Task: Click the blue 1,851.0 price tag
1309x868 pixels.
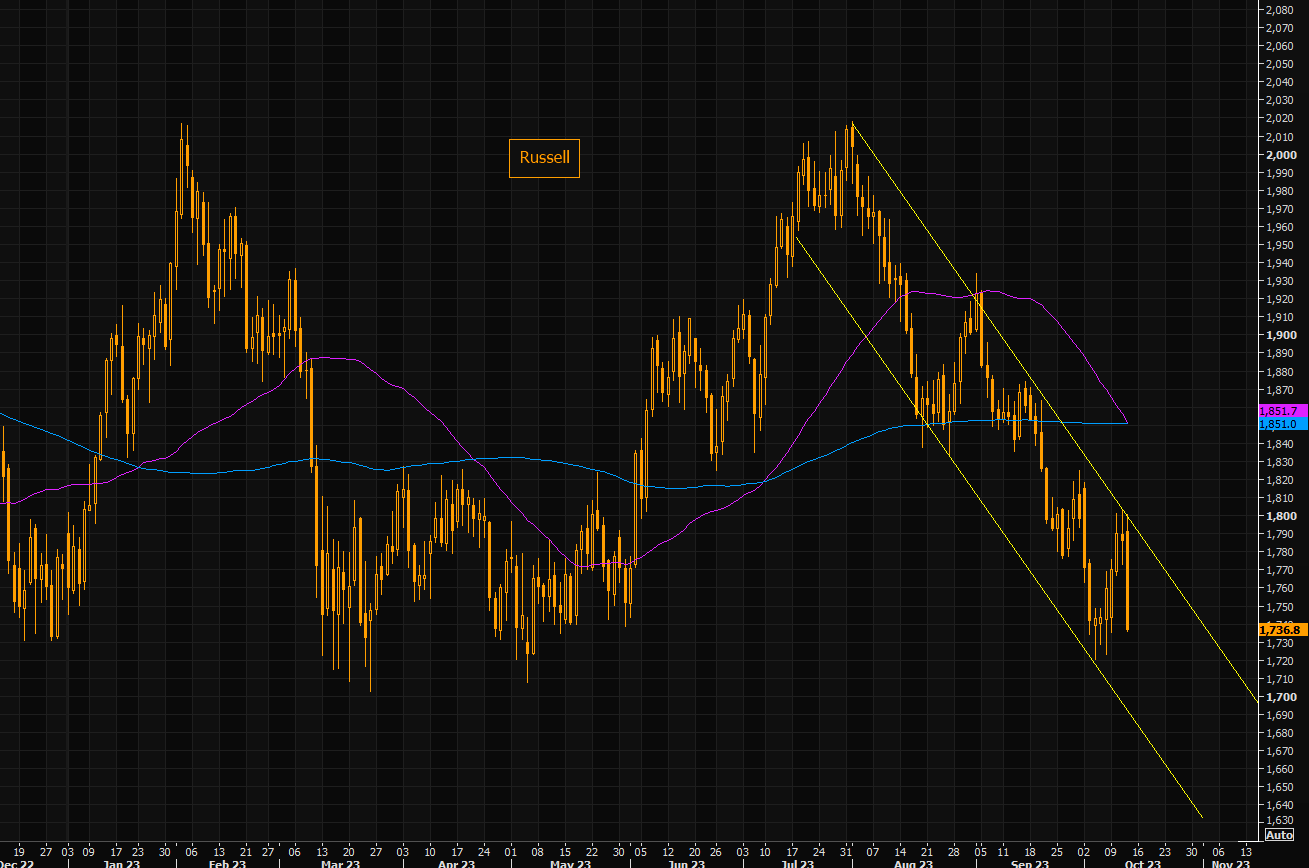Action: click(x=1280, y=424)
